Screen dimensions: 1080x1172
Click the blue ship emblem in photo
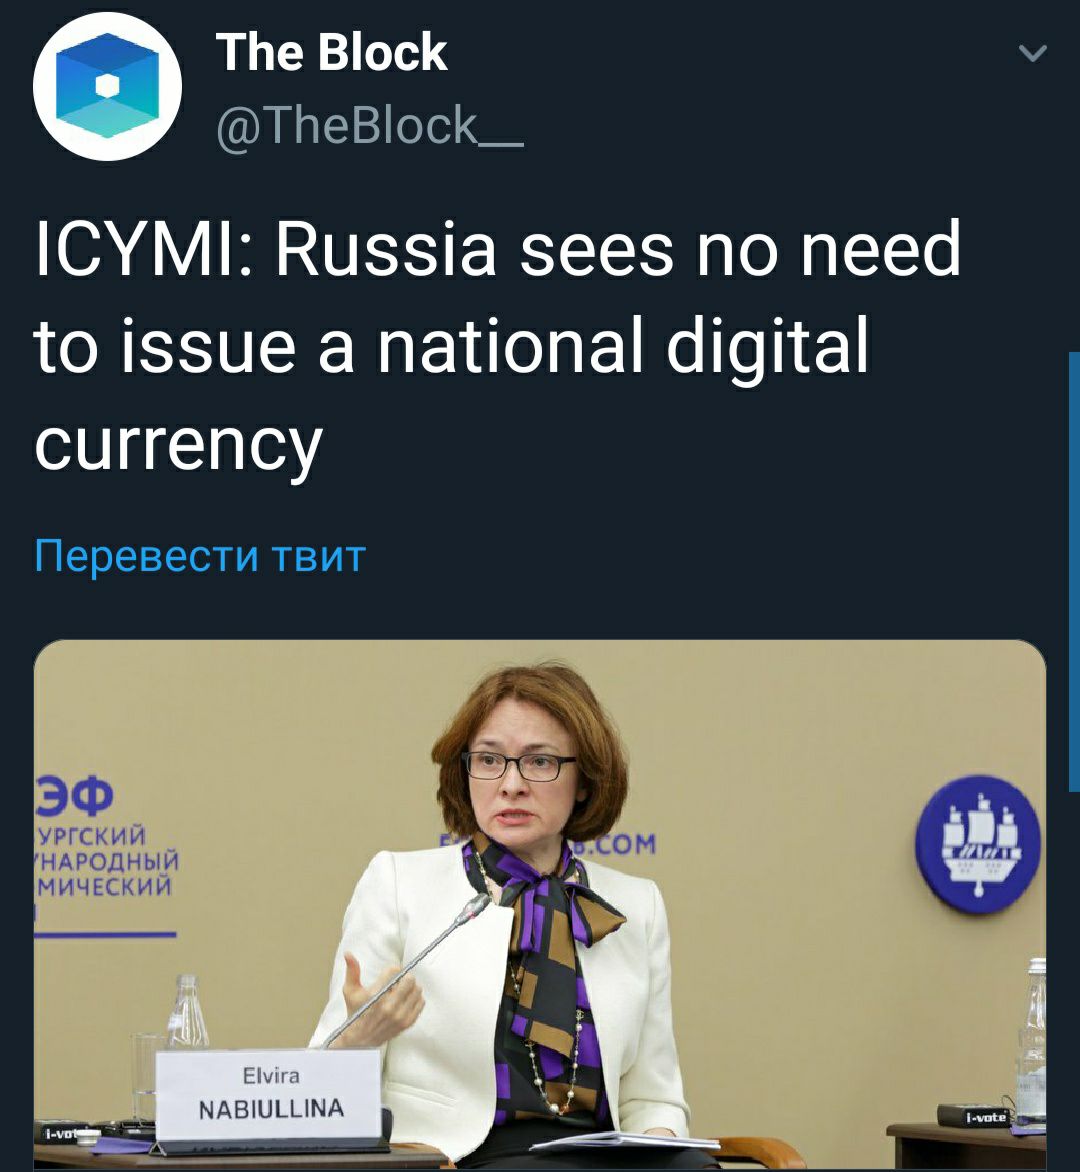point(978,845)
